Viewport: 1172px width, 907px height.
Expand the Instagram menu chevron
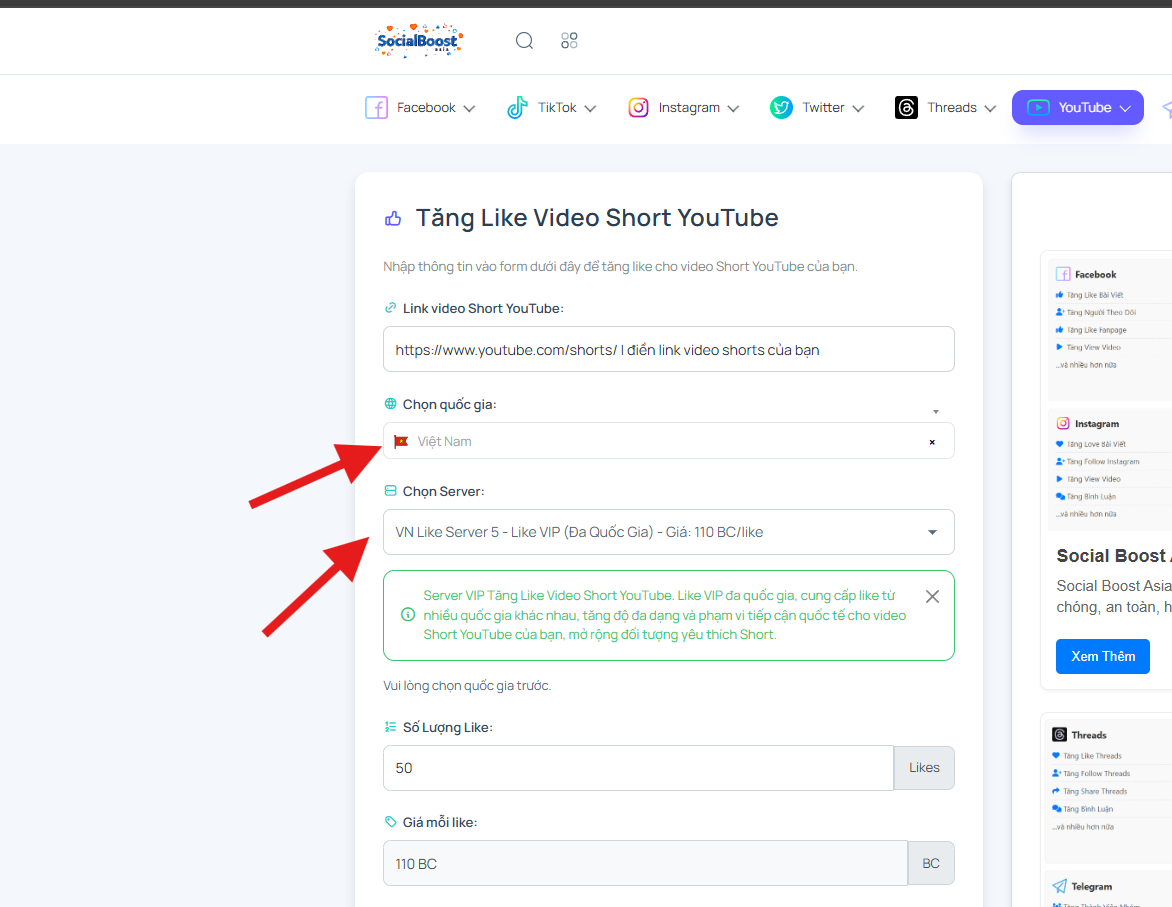tap(733, 108)
